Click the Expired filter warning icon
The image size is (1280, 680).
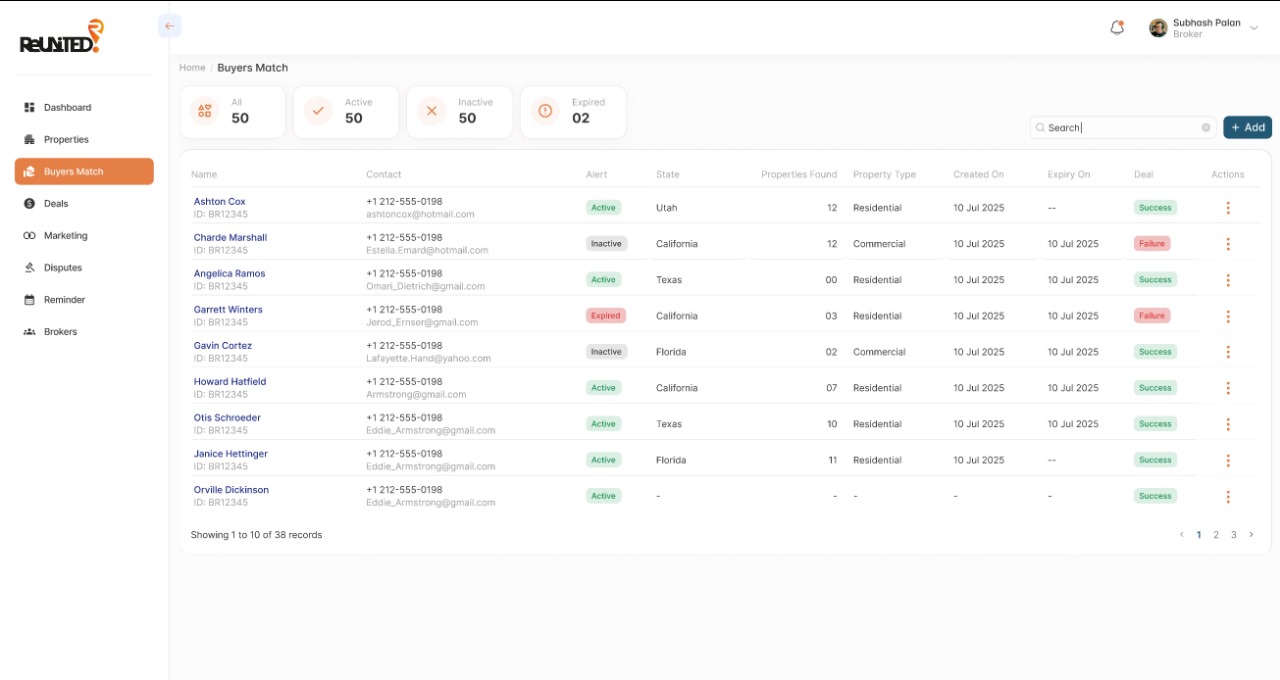[545, 111]
